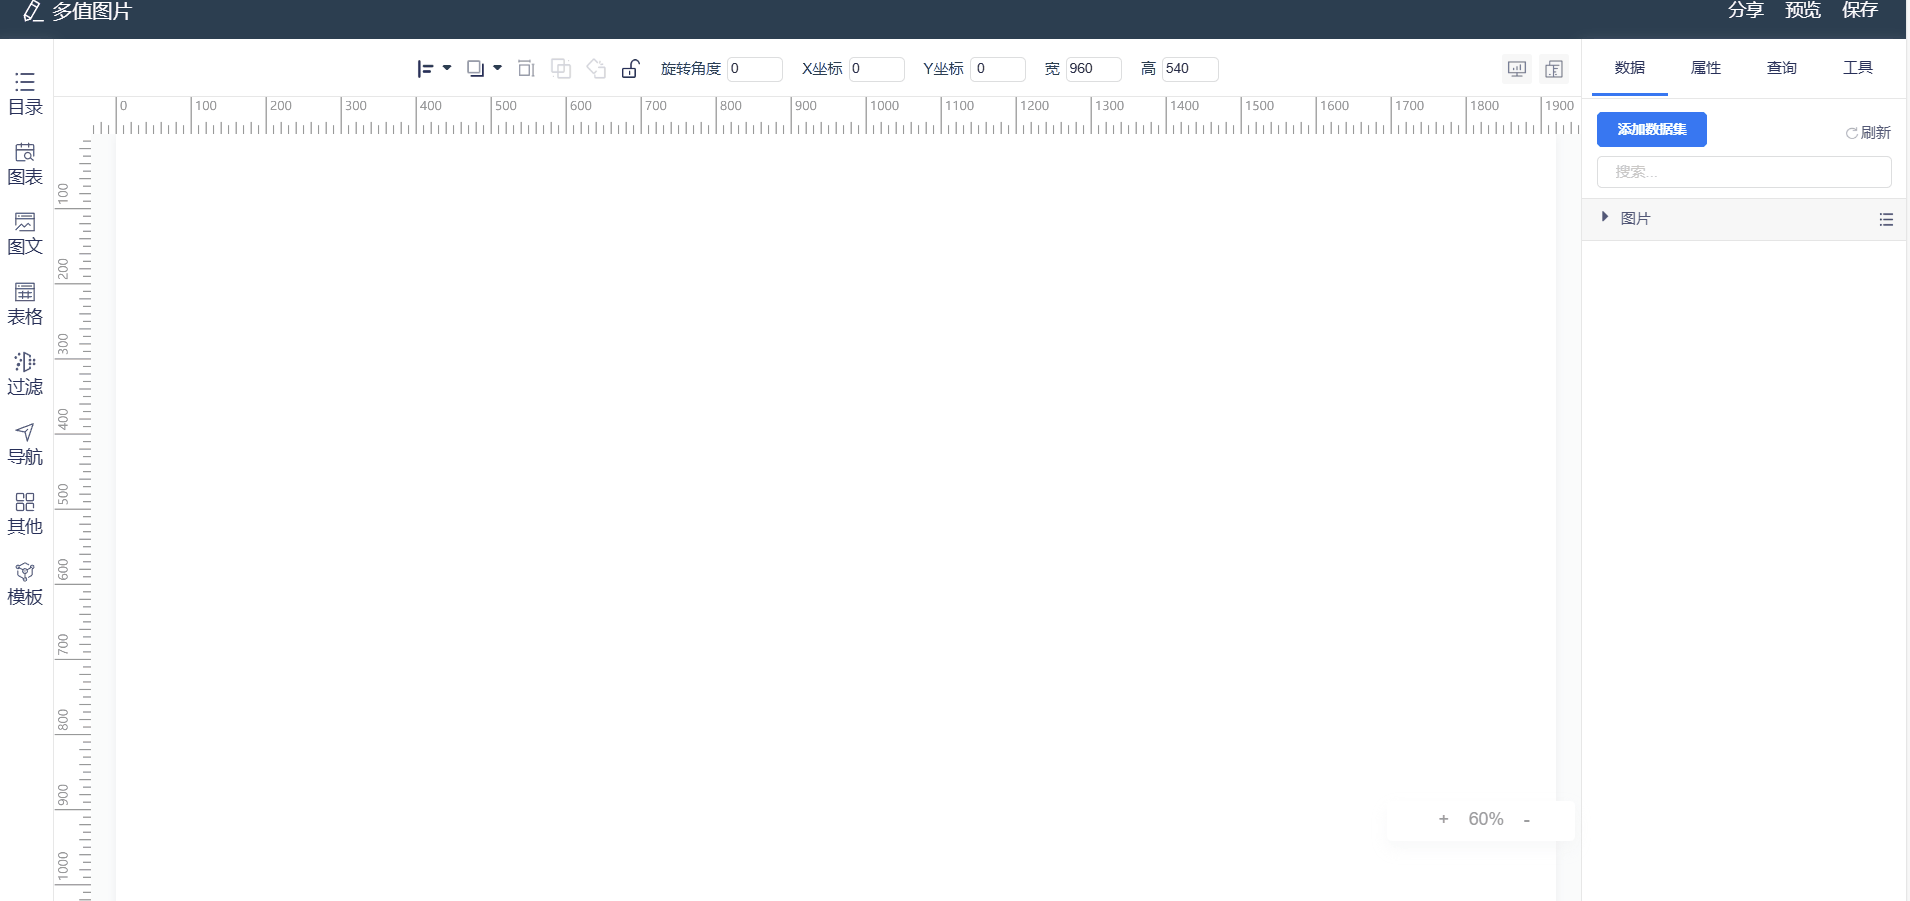Open the 过滤 filter components panel

25,374
